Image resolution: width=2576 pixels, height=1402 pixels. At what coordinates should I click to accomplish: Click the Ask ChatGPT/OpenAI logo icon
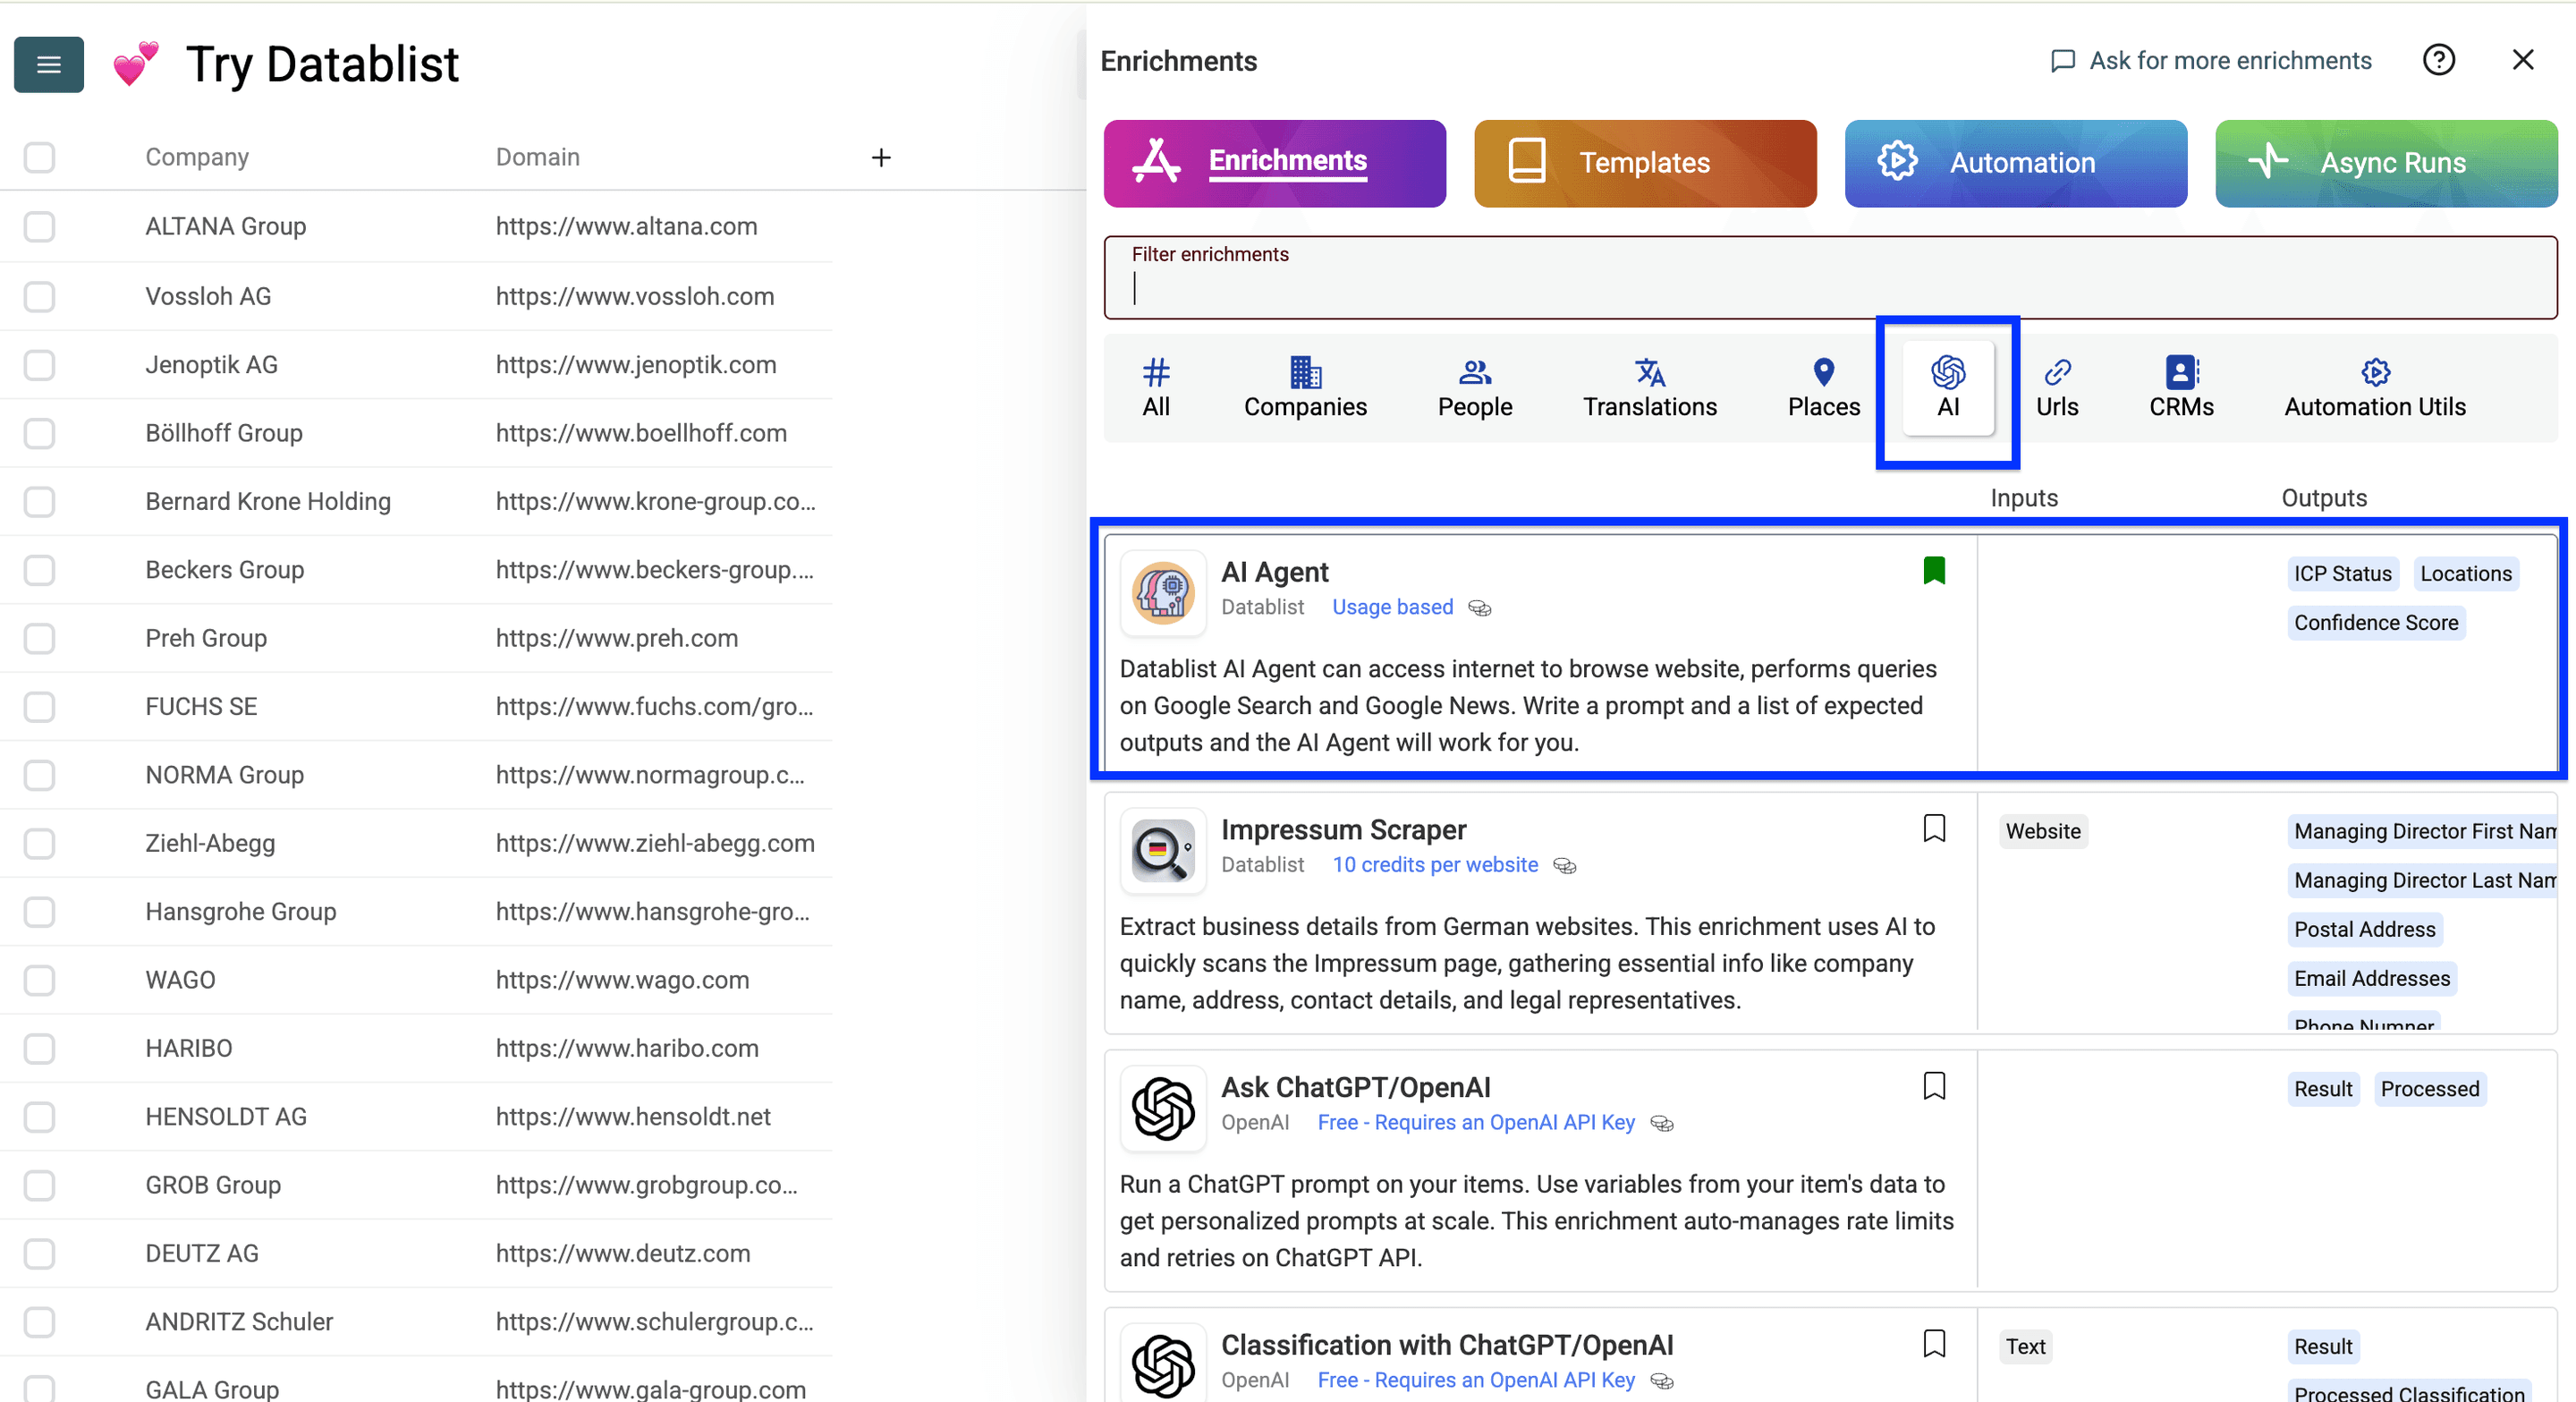[1163, 1108]
